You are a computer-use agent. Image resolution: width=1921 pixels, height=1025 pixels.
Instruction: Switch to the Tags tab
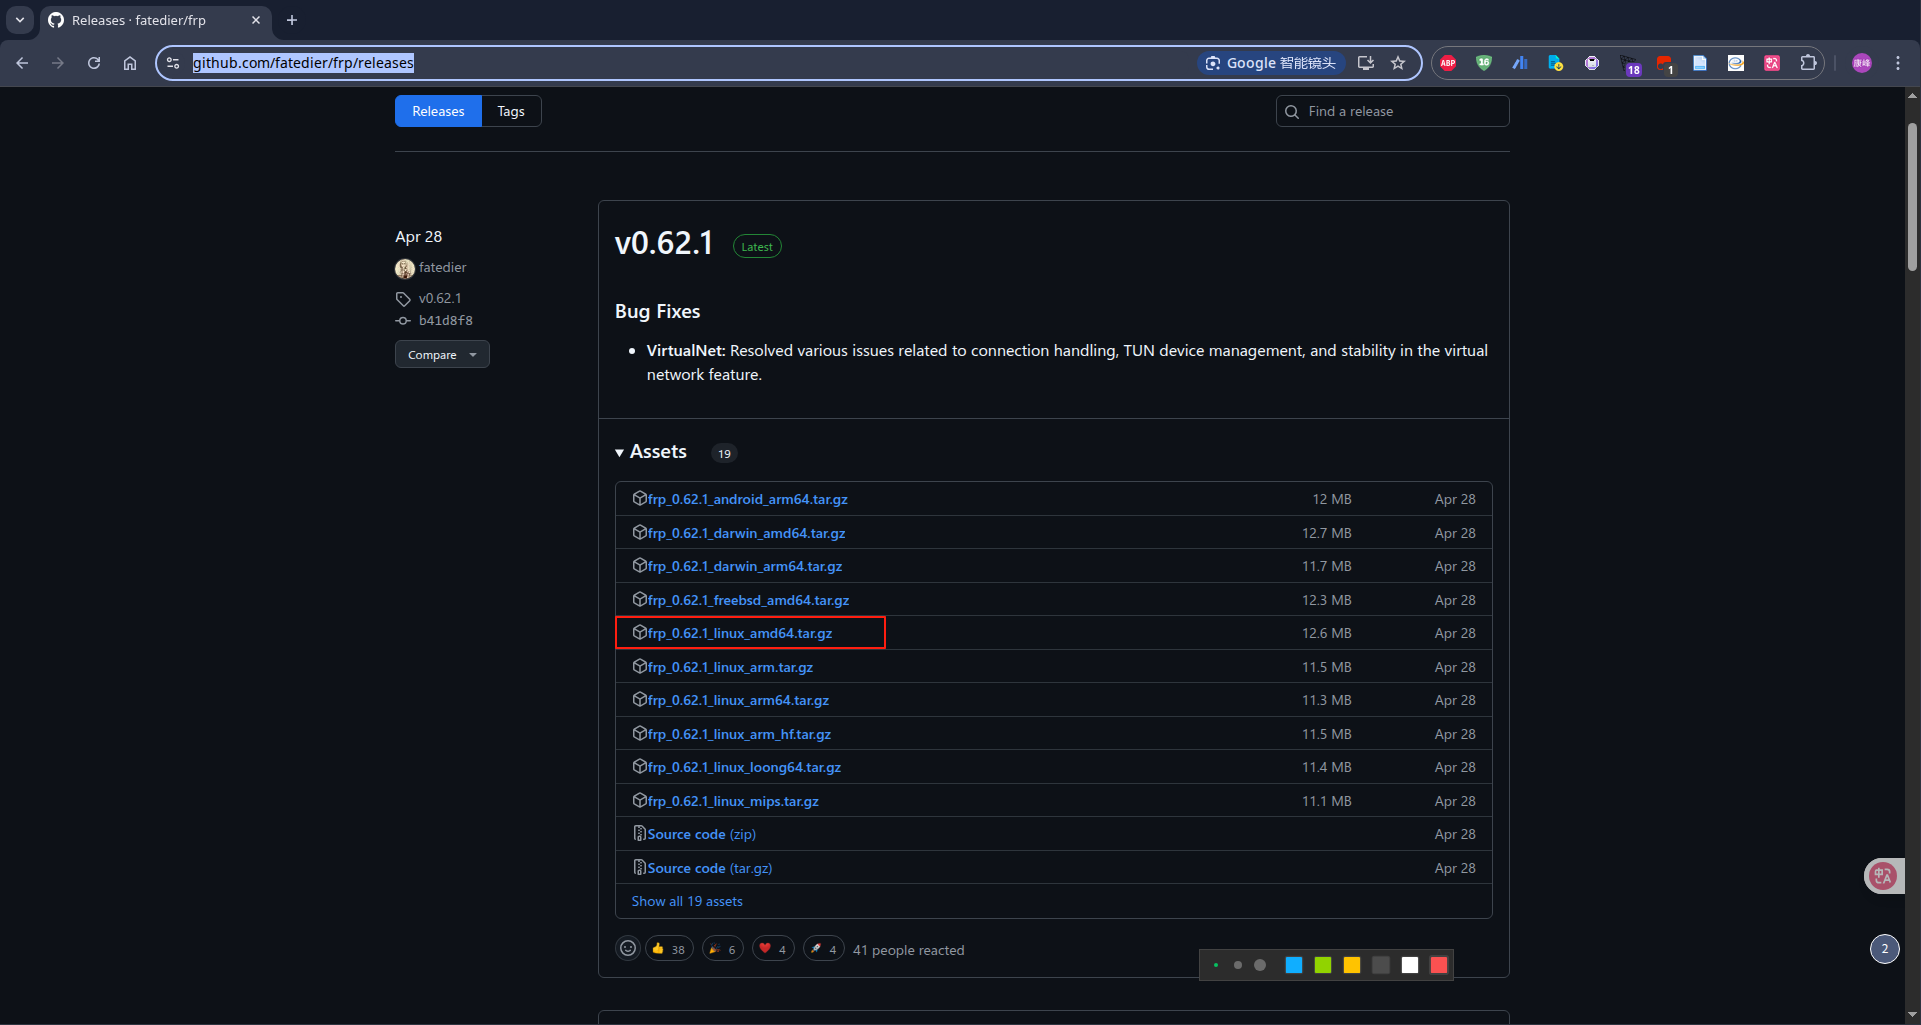click(511, 111)
